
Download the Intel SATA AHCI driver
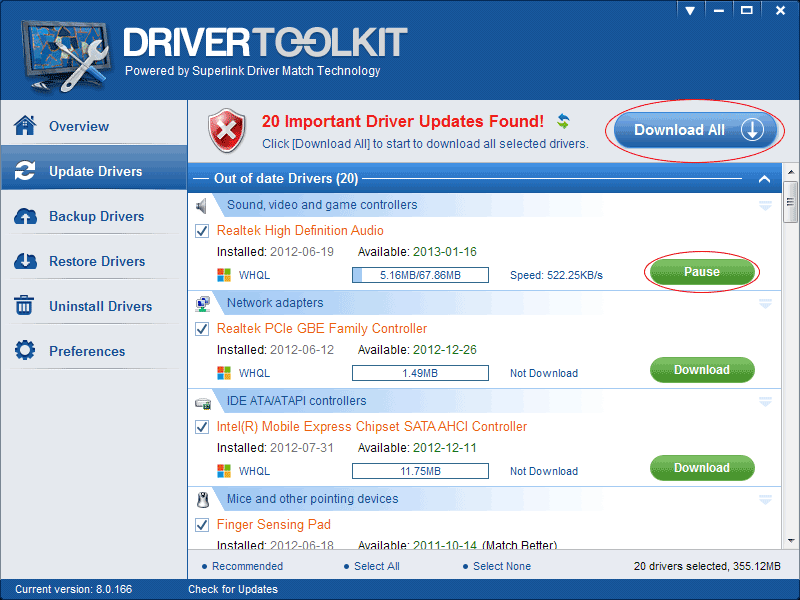702,467
